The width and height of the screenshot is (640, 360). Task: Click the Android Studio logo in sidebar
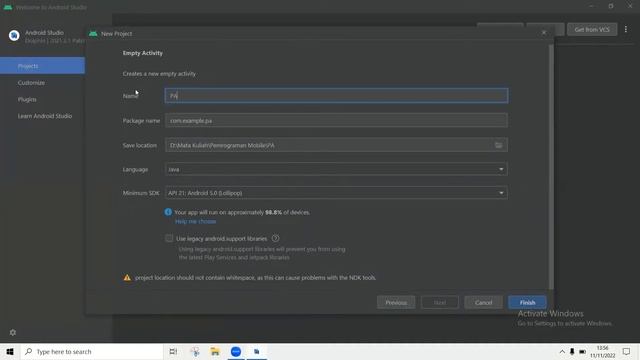click(x=14, y=36)
